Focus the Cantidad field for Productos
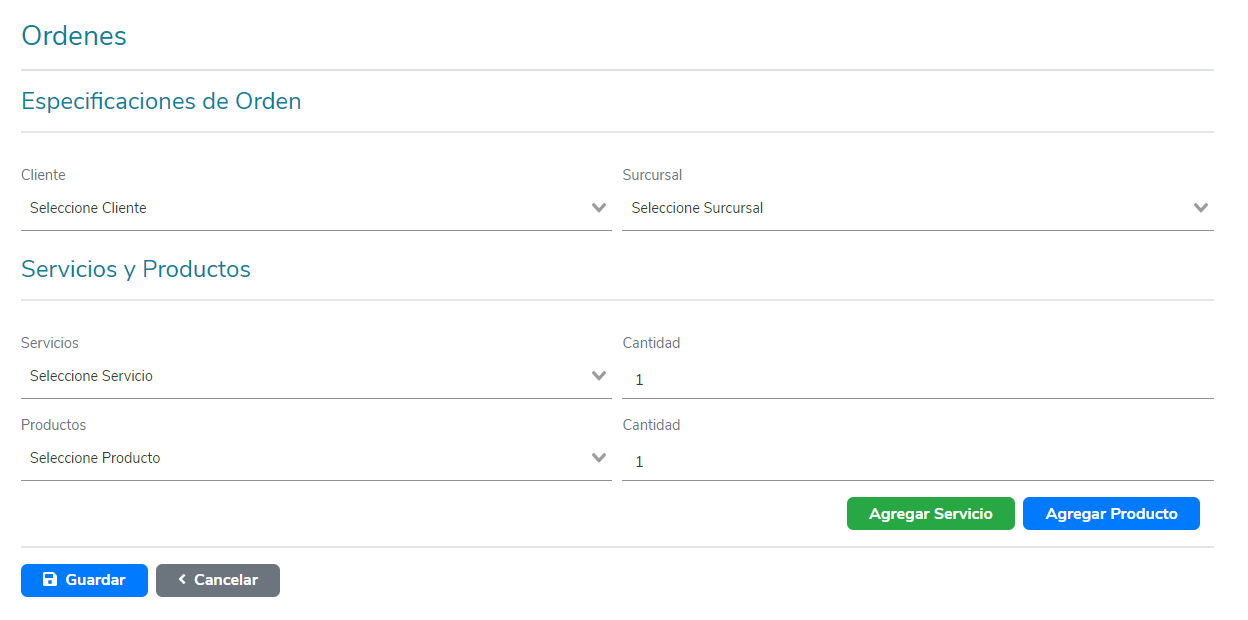The width and height of the screenshot is (1248, 620). click(917, 462)
